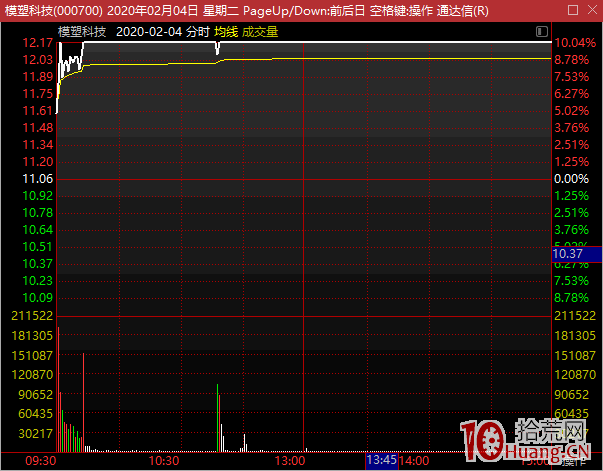This screenshot has height=471, width=603.
Task: Click the 10:30 time axis label
Action: pyautogui.click(x=164, y=461)
